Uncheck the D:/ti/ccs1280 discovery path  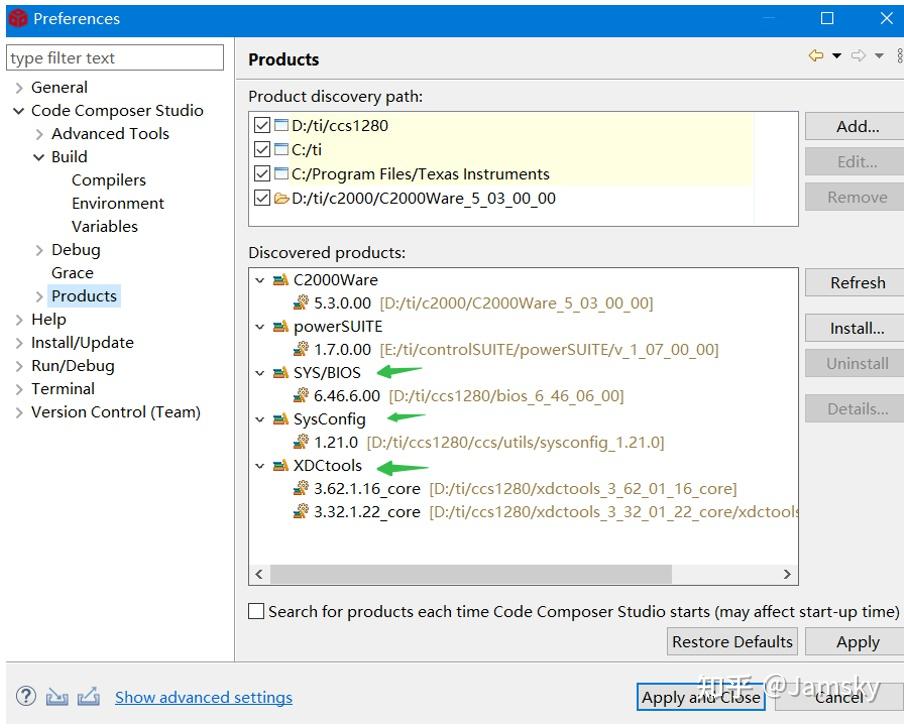tap(262, 126)
